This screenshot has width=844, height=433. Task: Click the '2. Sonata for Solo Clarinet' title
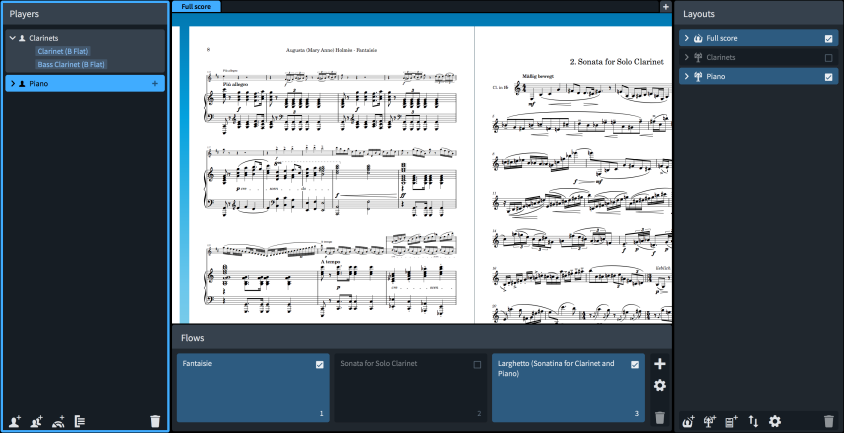(x=616, y=62)
